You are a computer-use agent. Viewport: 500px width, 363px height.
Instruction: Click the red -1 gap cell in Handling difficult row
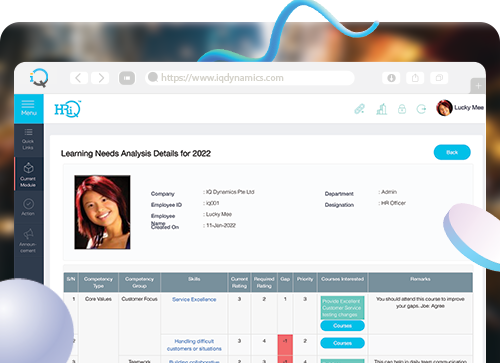(x=285, y=345)
